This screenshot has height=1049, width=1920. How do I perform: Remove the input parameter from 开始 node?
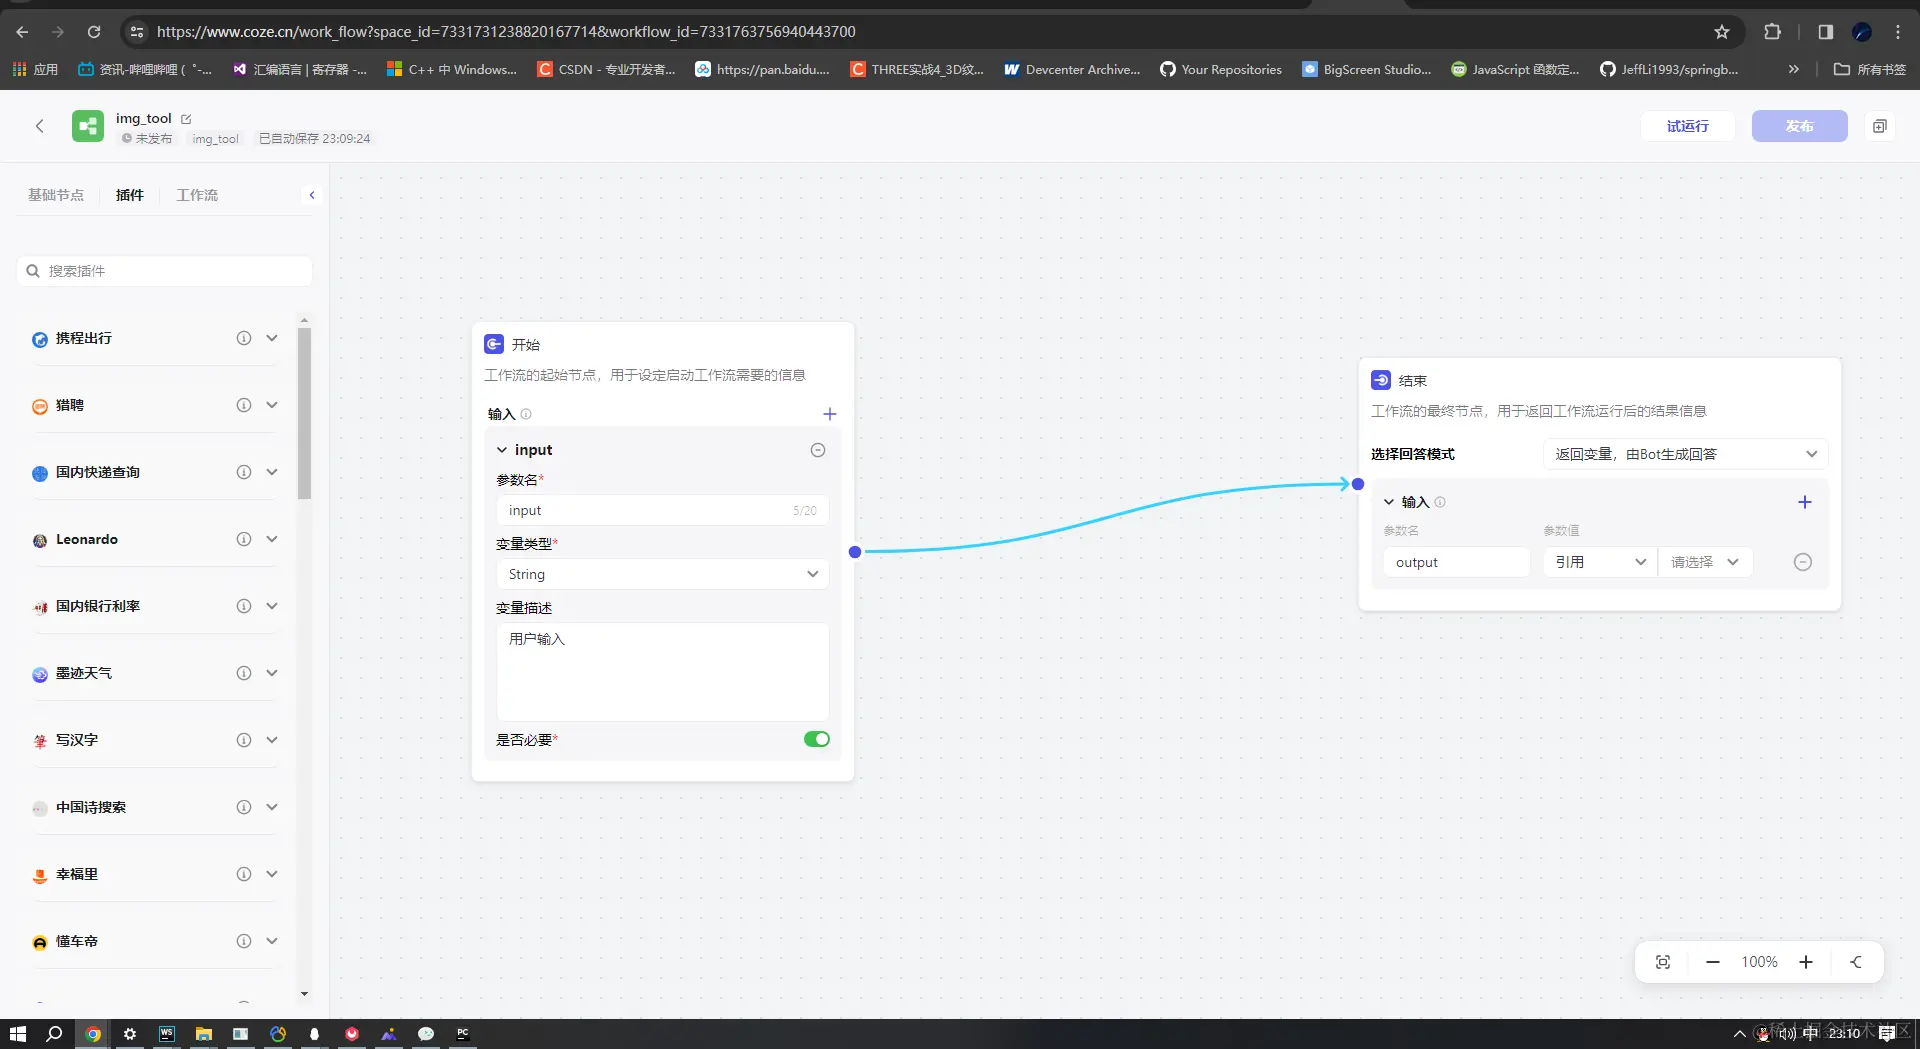[818, 450]
